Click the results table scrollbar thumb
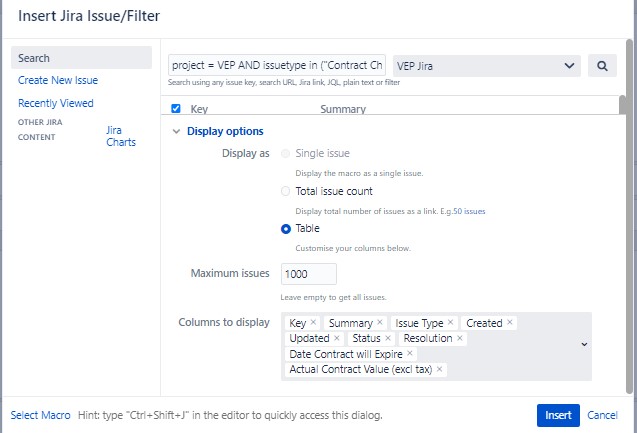 click(622, 105)
